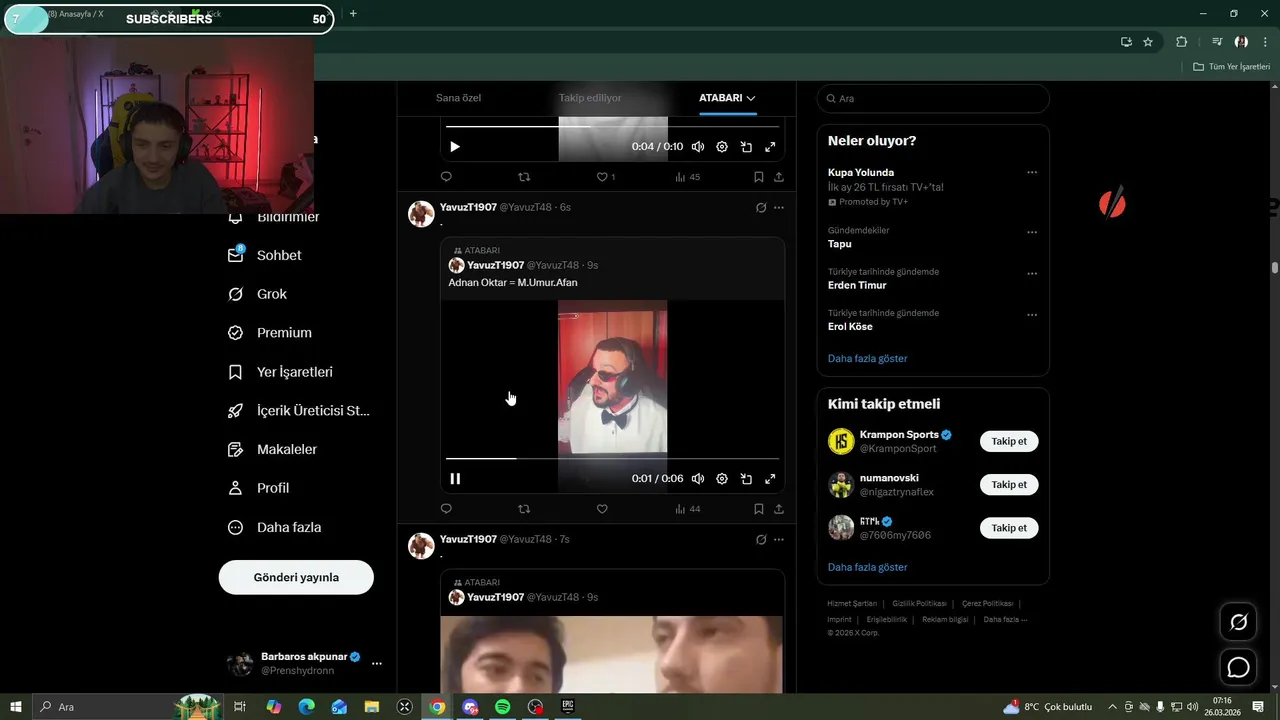Ask Grok about YavuzT1907's 6s post
1280x720 pixels.
(x=761, y=208)
